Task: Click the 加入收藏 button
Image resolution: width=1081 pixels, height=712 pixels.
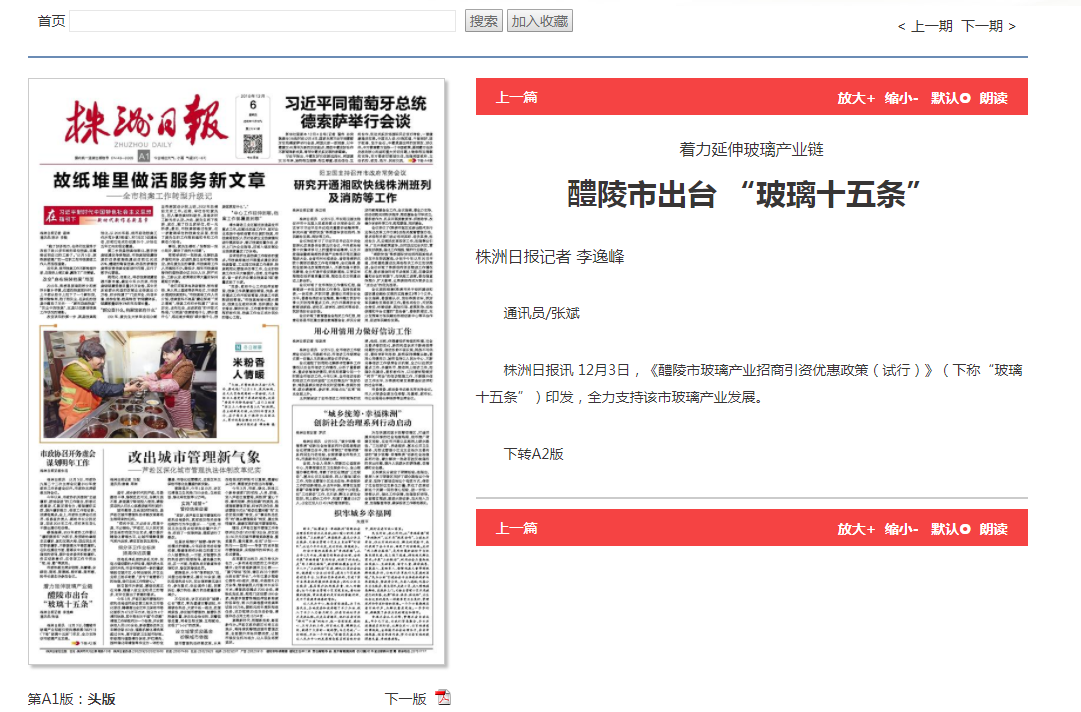Action: [x=539, y=21]
